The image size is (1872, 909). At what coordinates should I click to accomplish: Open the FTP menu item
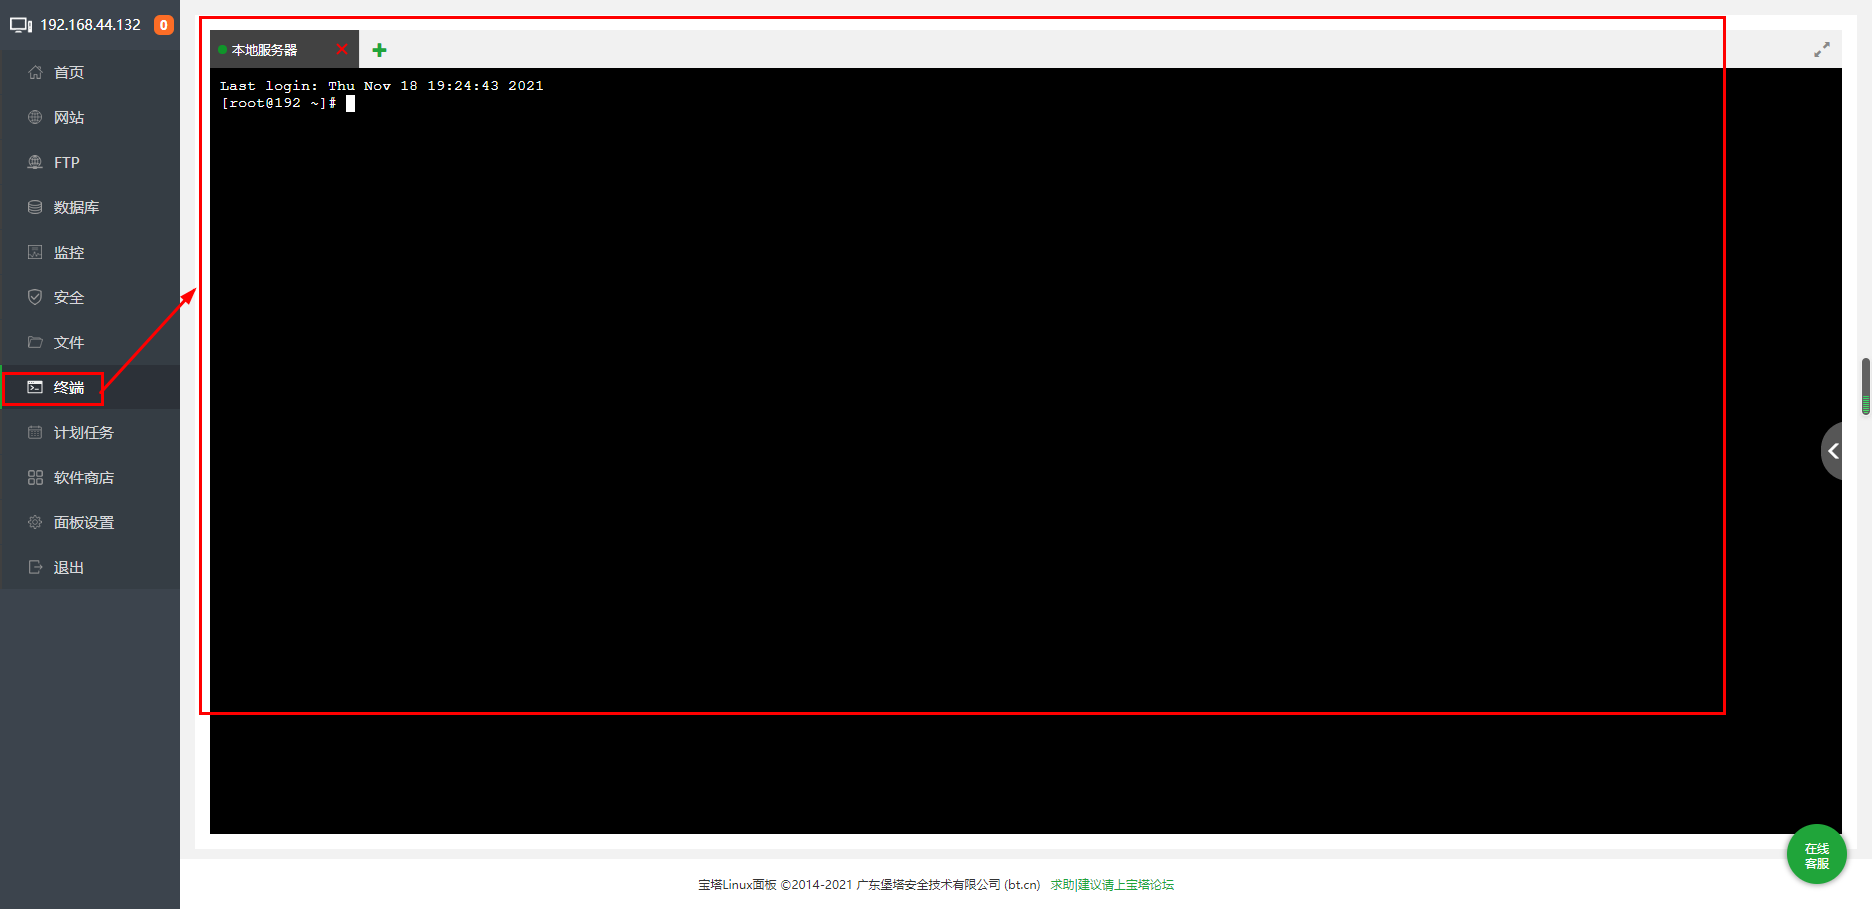[x=90, y=162]
